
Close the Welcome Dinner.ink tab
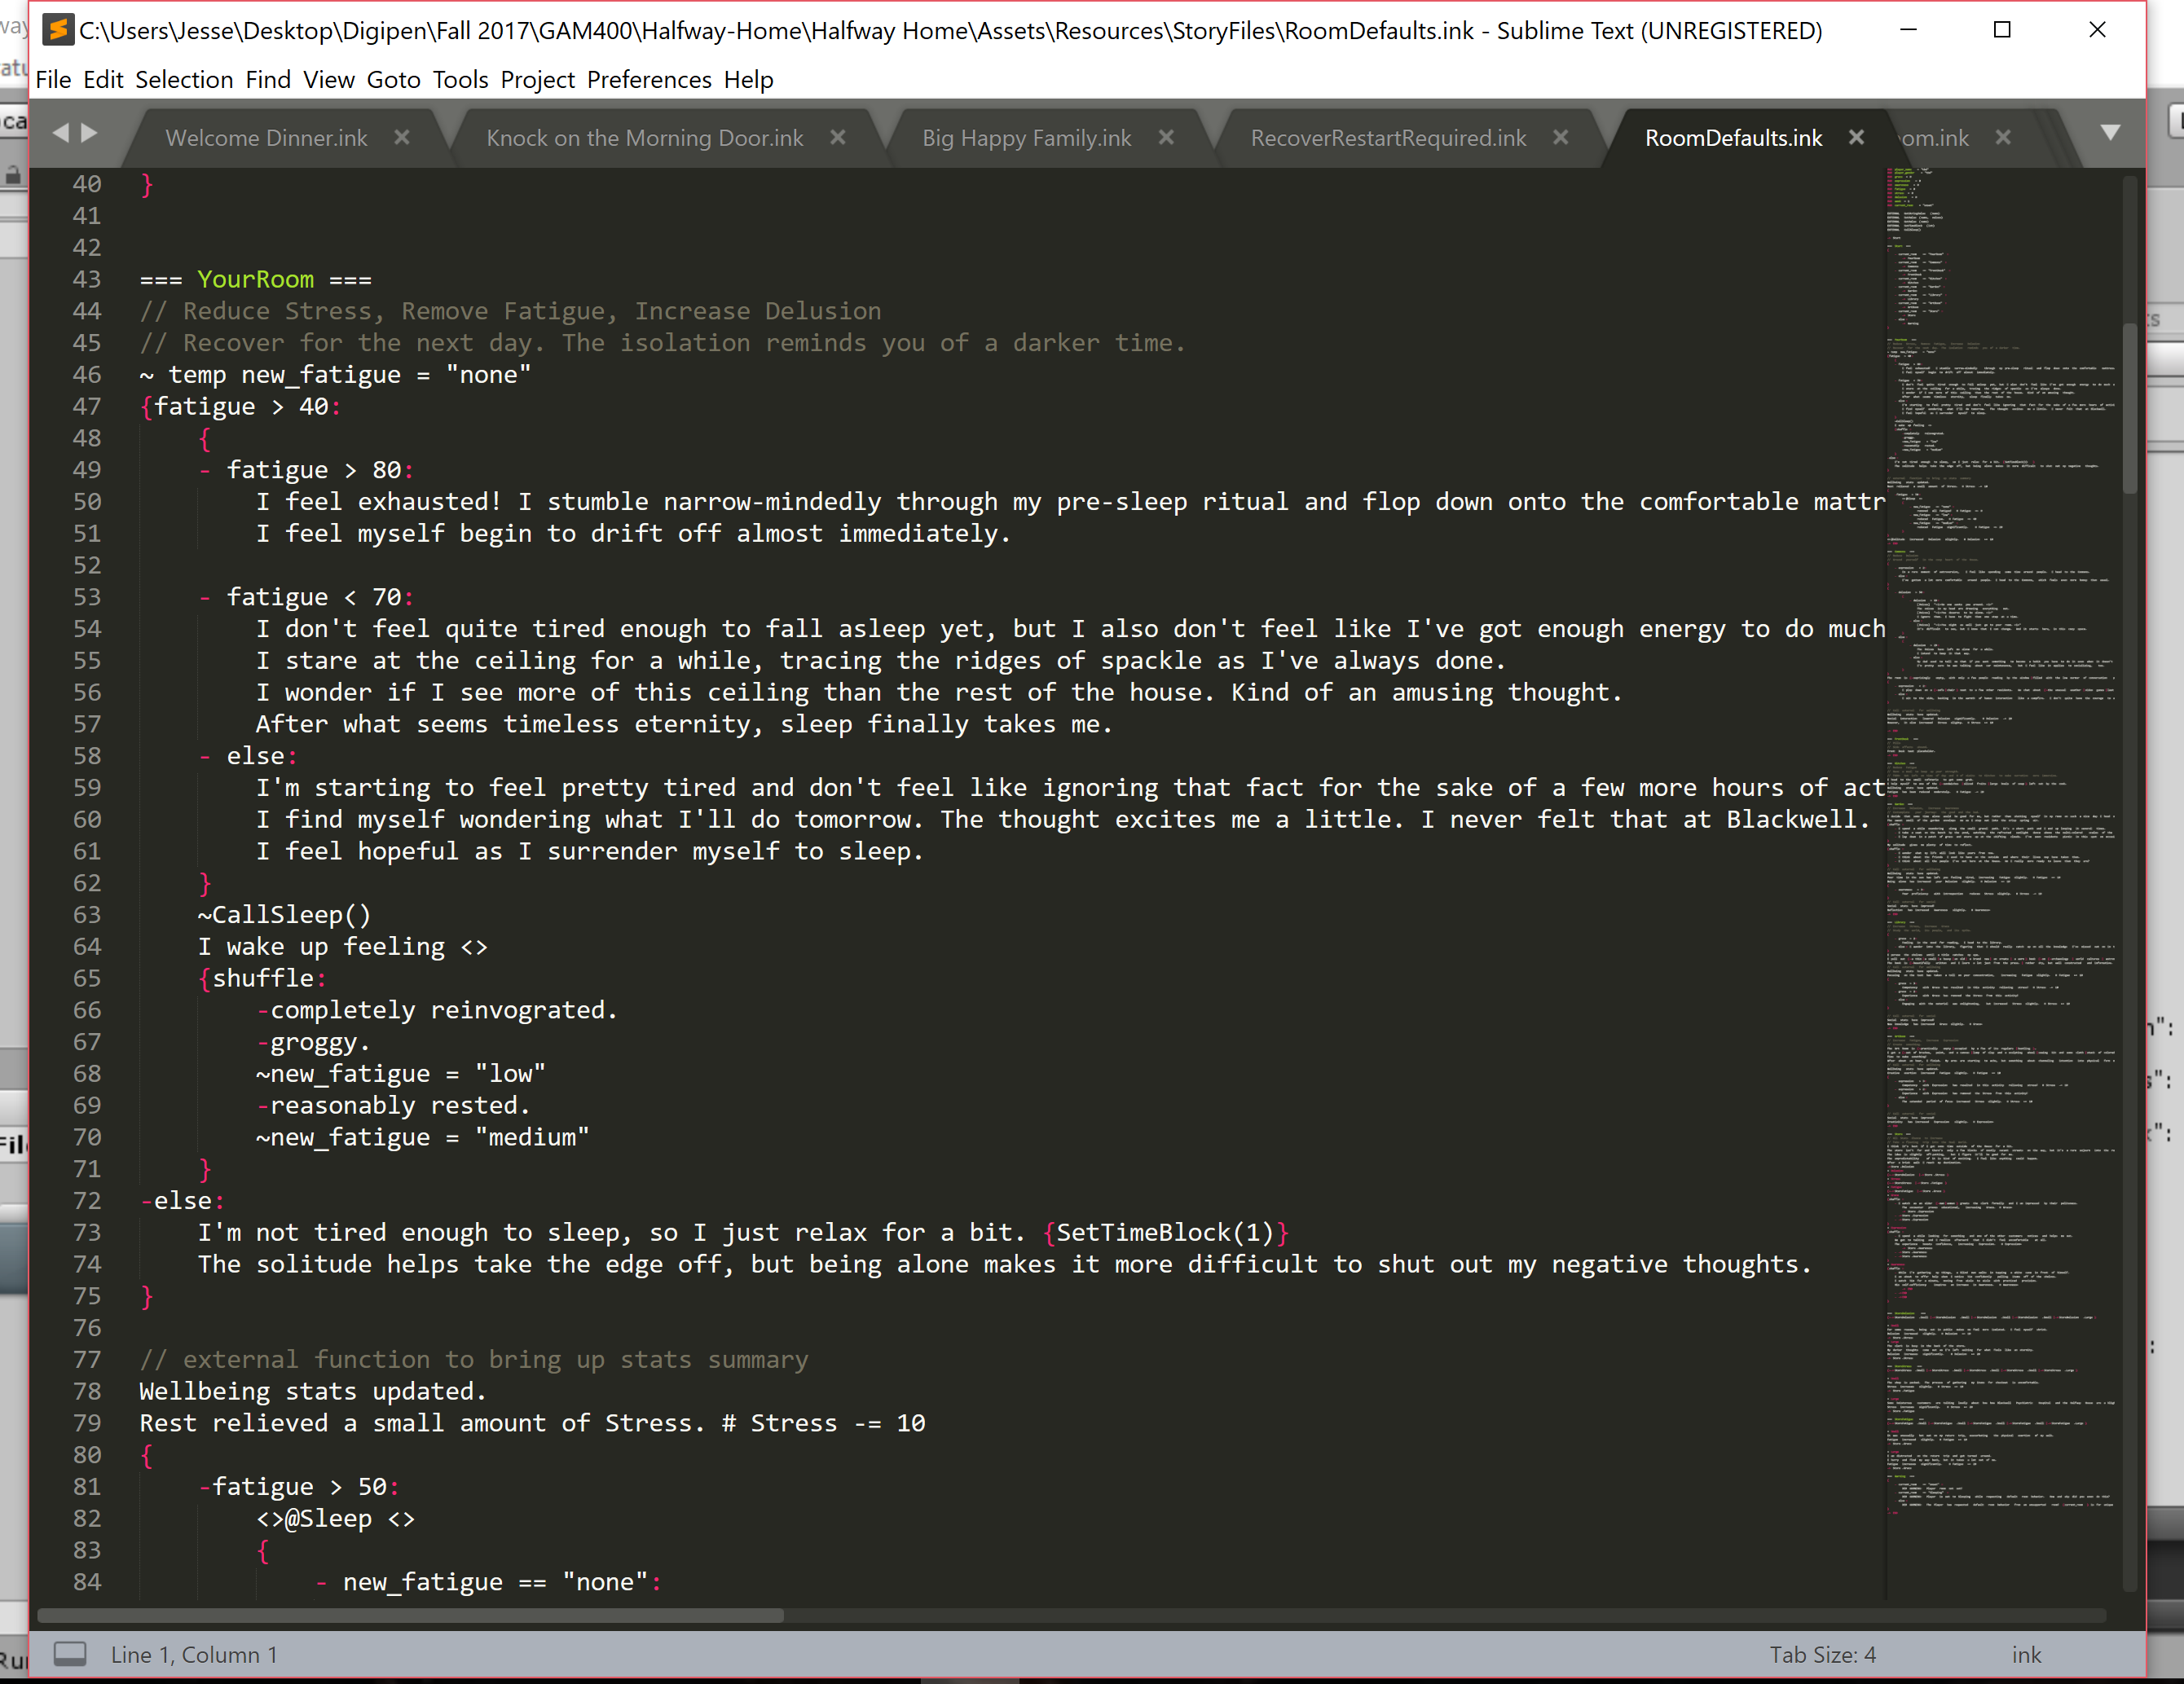(402, 137)
